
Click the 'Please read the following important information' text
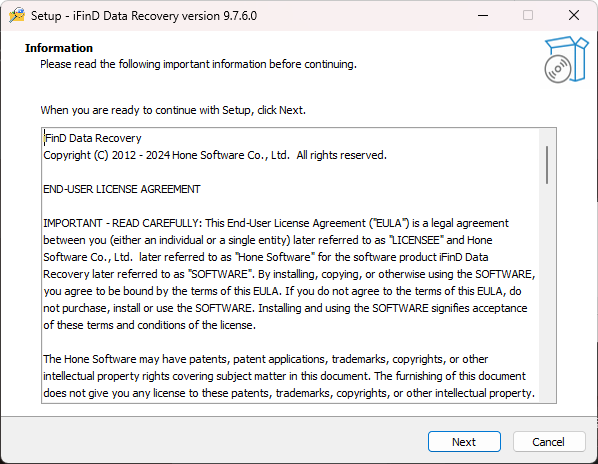point(198,64)
